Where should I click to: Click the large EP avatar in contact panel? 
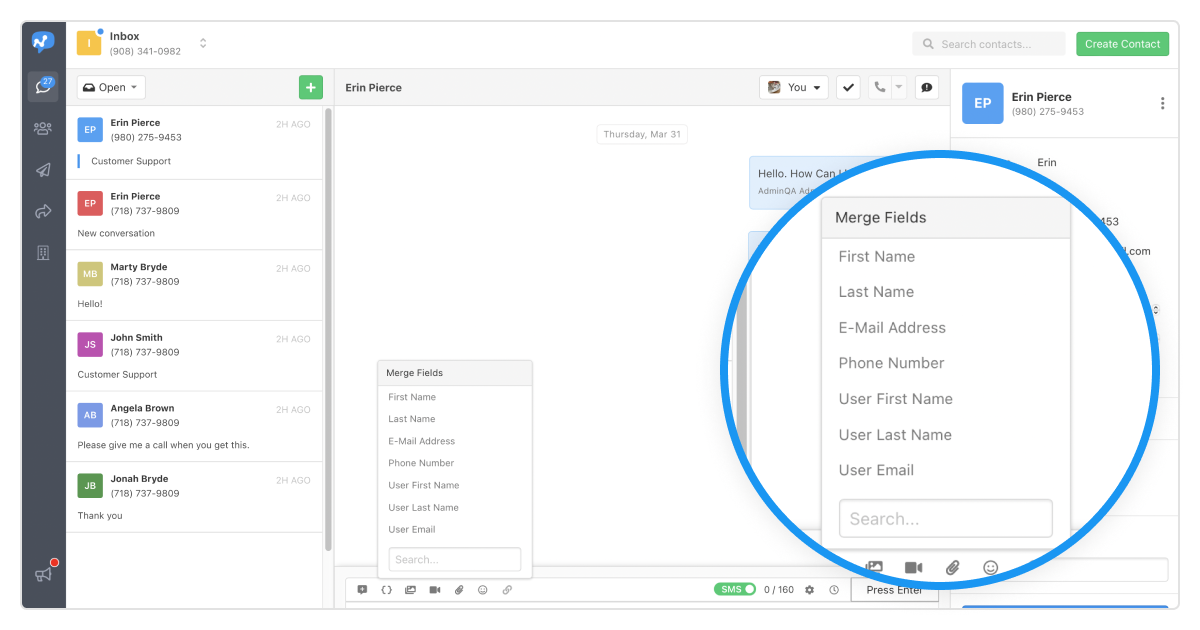click(x=983, y=103)
